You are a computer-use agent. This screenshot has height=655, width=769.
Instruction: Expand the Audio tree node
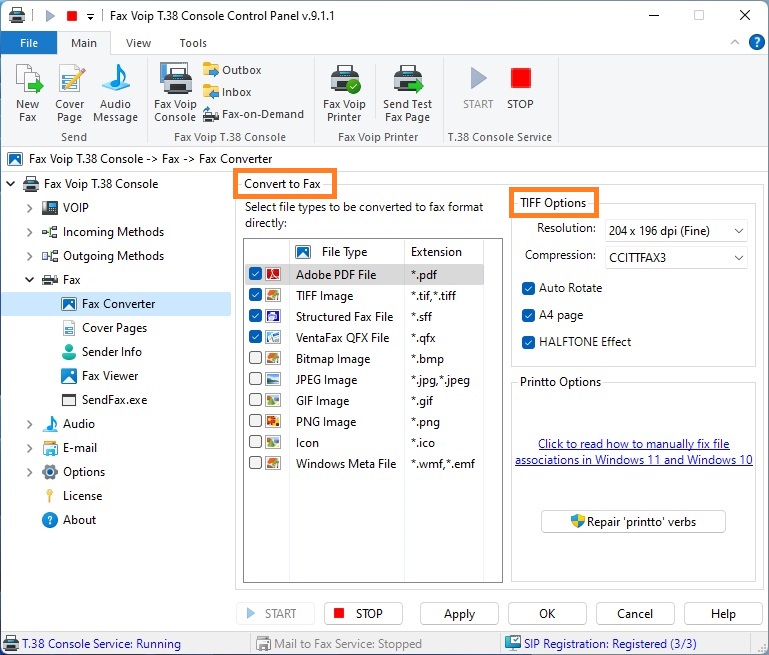coord(29,424)
